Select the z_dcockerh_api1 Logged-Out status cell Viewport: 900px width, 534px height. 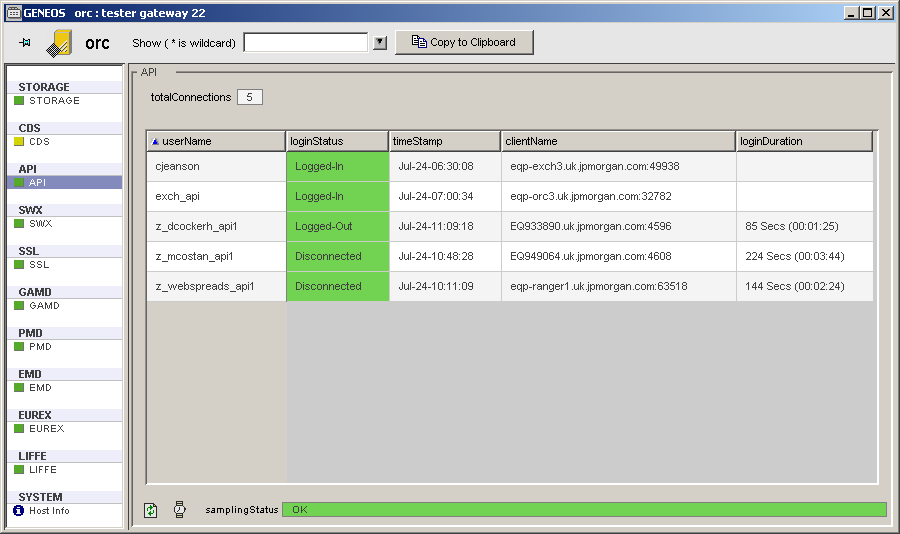coord(338,227)
